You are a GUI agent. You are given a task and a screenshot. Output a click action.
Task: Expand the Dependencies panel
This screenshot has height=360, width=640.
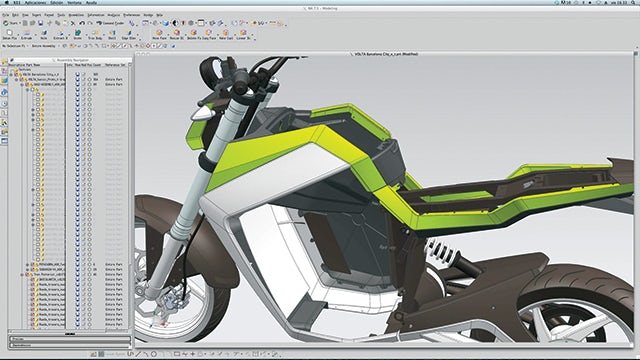[x=70, y=345]
